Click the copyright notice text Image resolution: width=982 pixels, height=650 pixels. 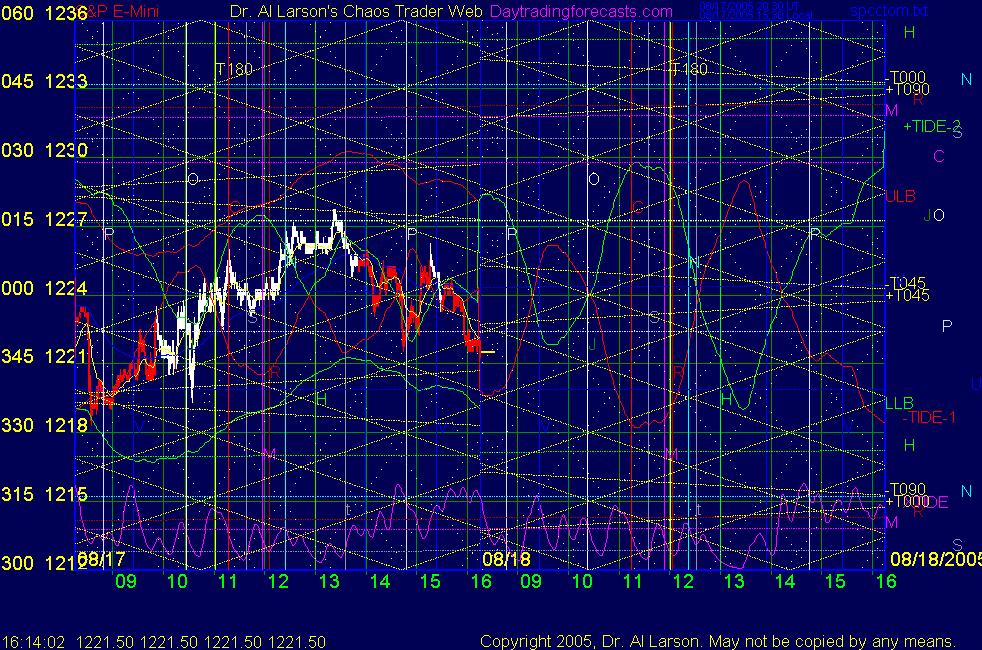coord(718,641)
